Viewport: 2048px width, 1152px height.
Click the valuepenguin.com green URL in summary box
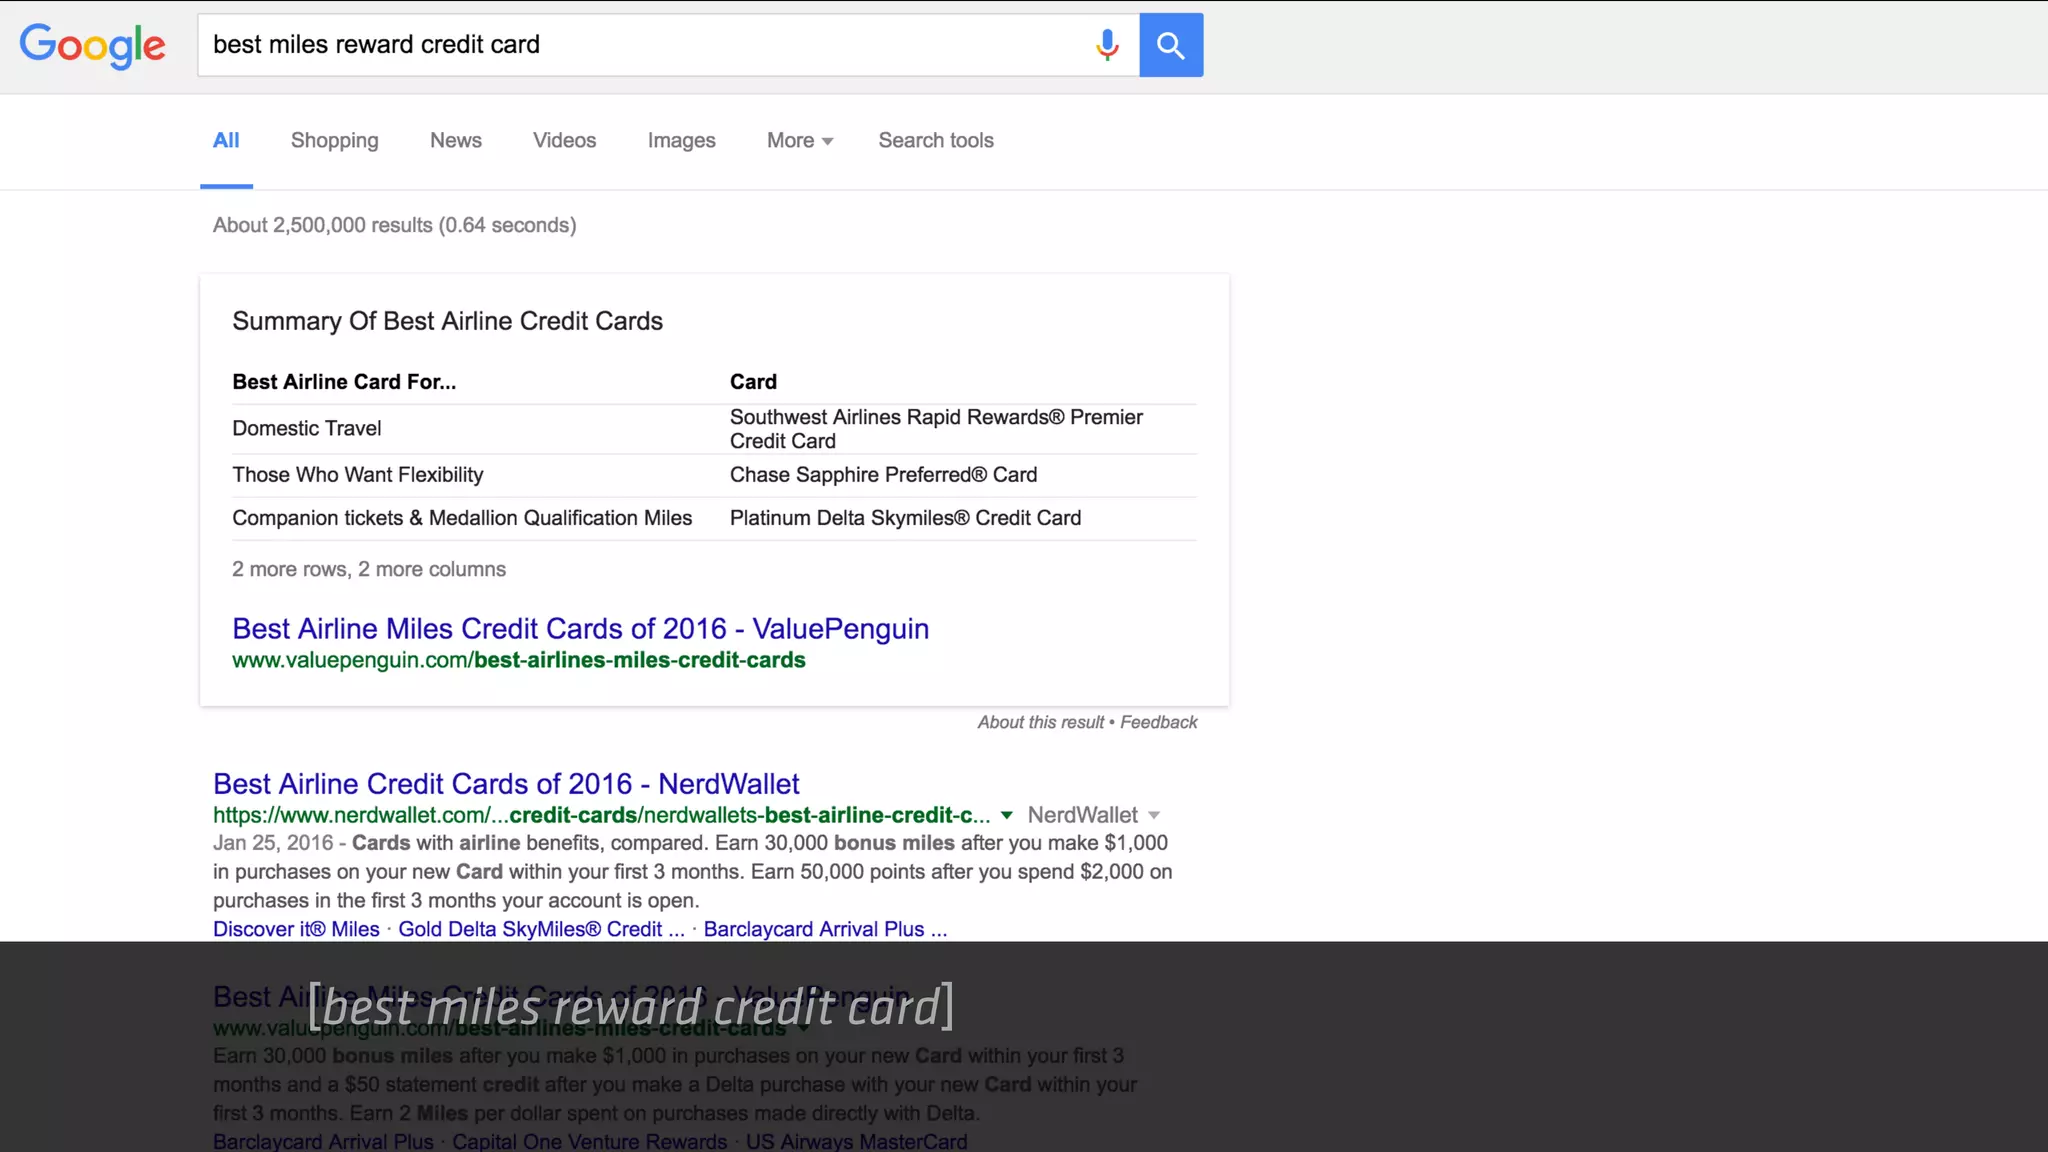[x=519, y=661]
